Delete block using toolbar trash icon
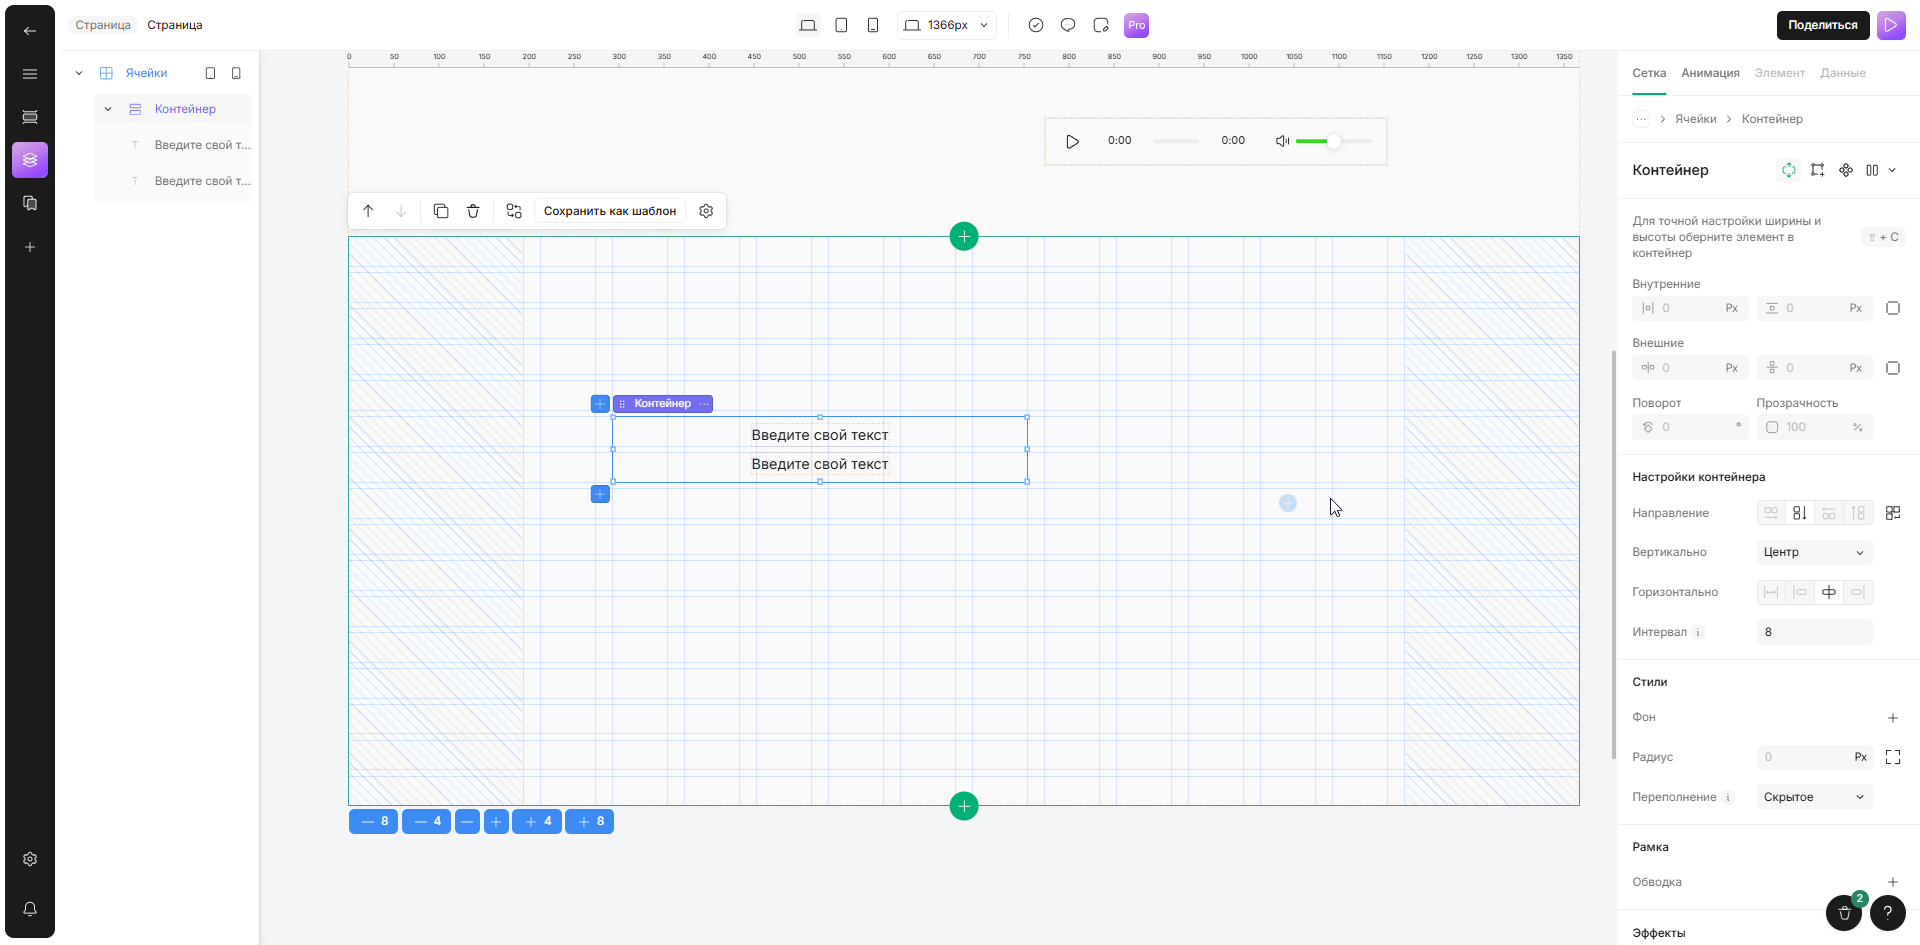 pyautogui.click(x=473, y=211)
